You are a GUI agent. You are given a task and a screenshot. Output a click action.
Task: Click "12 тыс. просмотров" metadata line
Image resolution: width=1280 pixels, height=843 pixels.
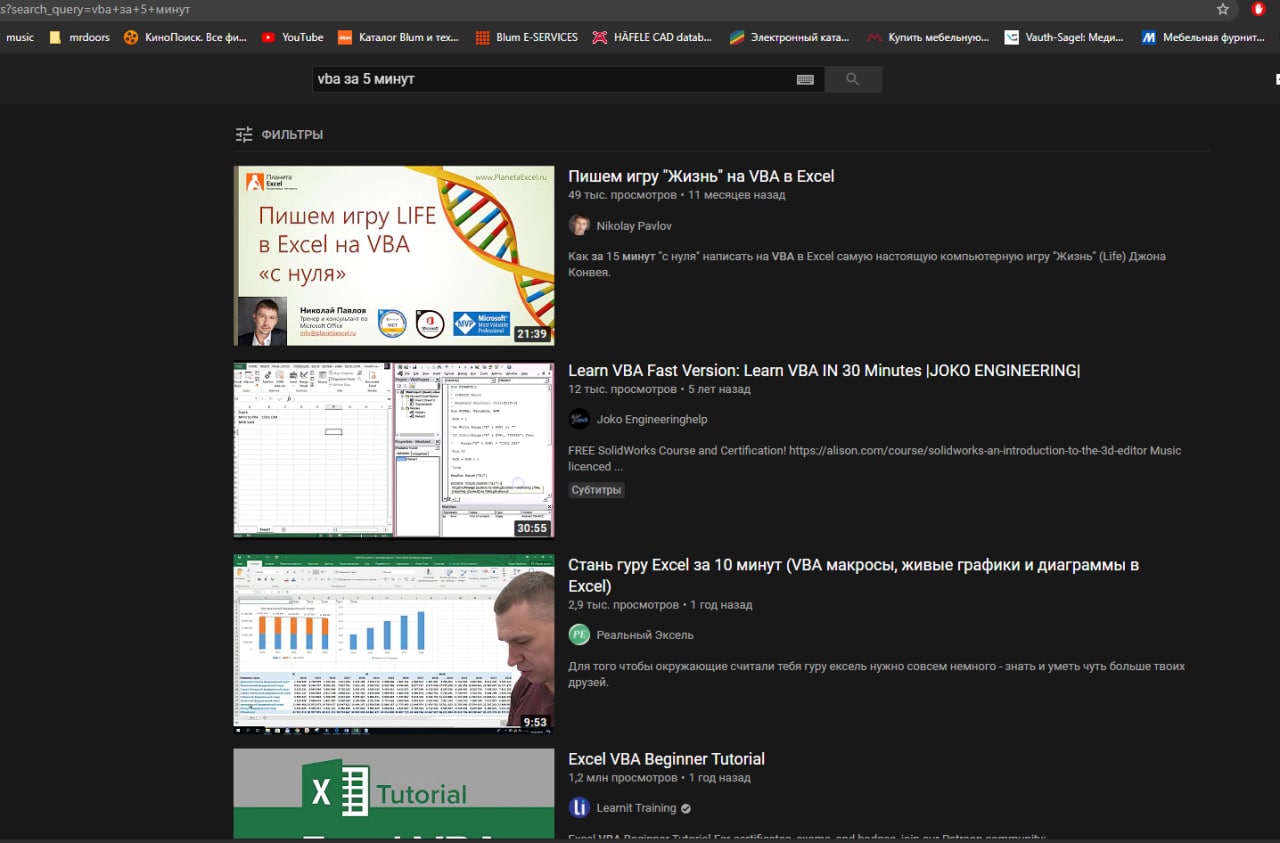pyautogui.click(x=659, y=389)
